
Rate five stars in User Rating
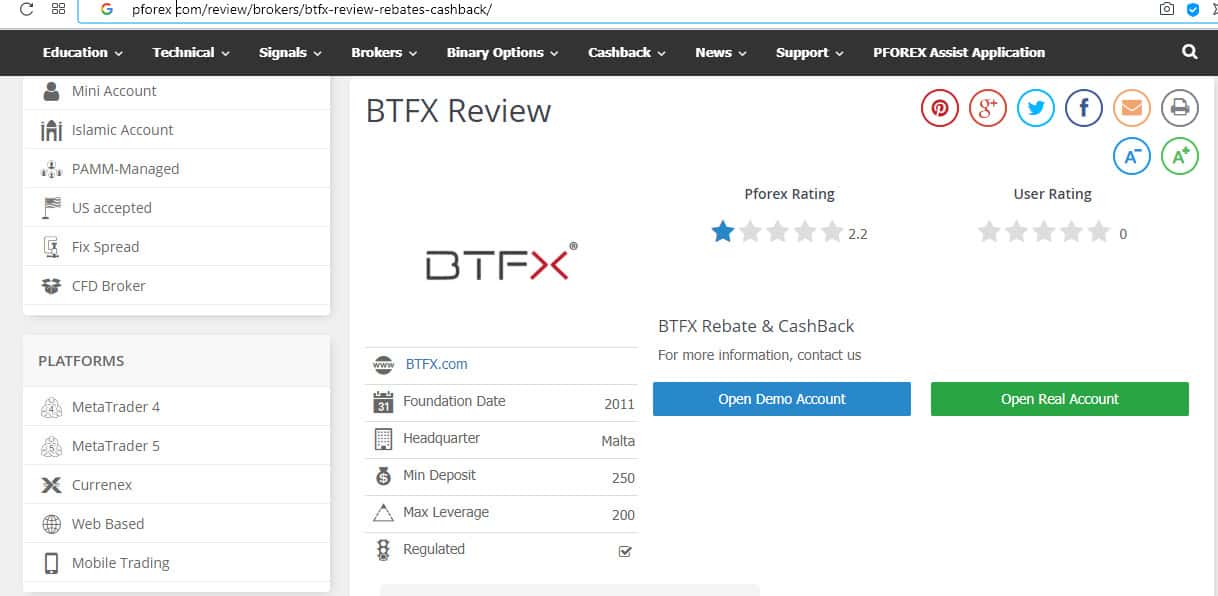[1099, 233]
